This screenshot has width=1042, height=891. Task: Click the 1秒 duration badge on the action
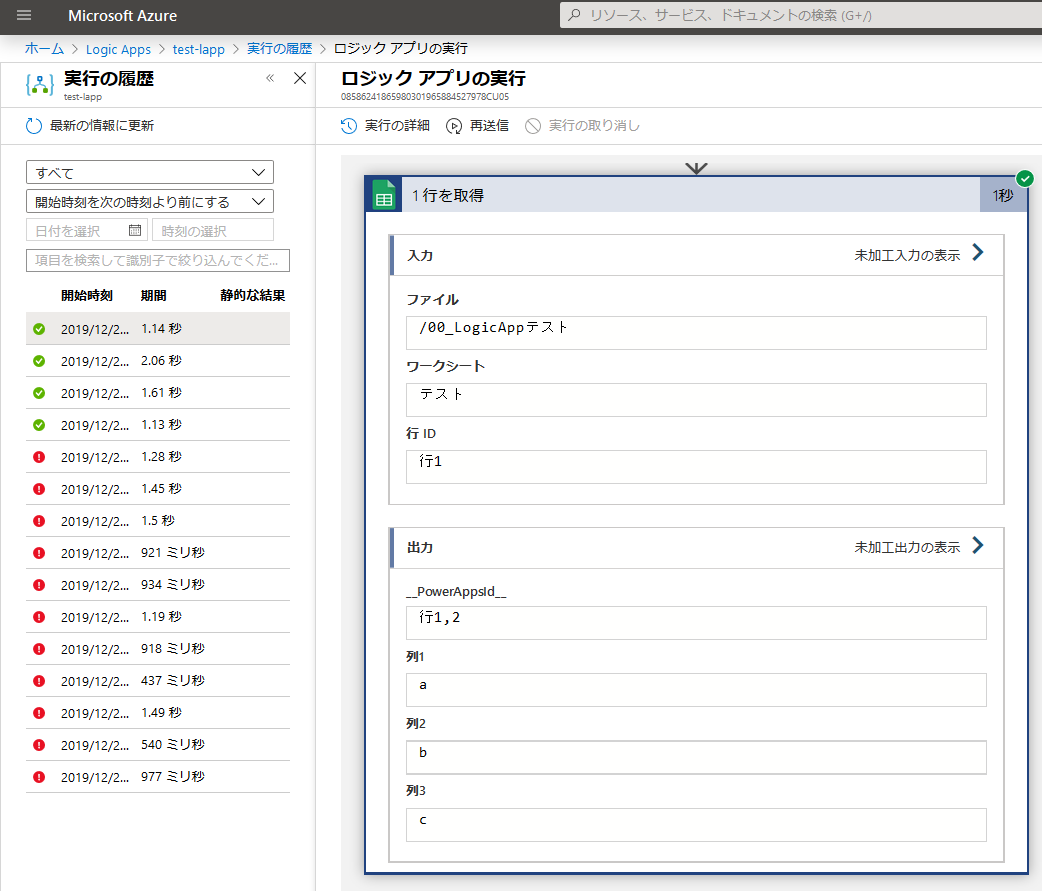tap(1003, 195)
